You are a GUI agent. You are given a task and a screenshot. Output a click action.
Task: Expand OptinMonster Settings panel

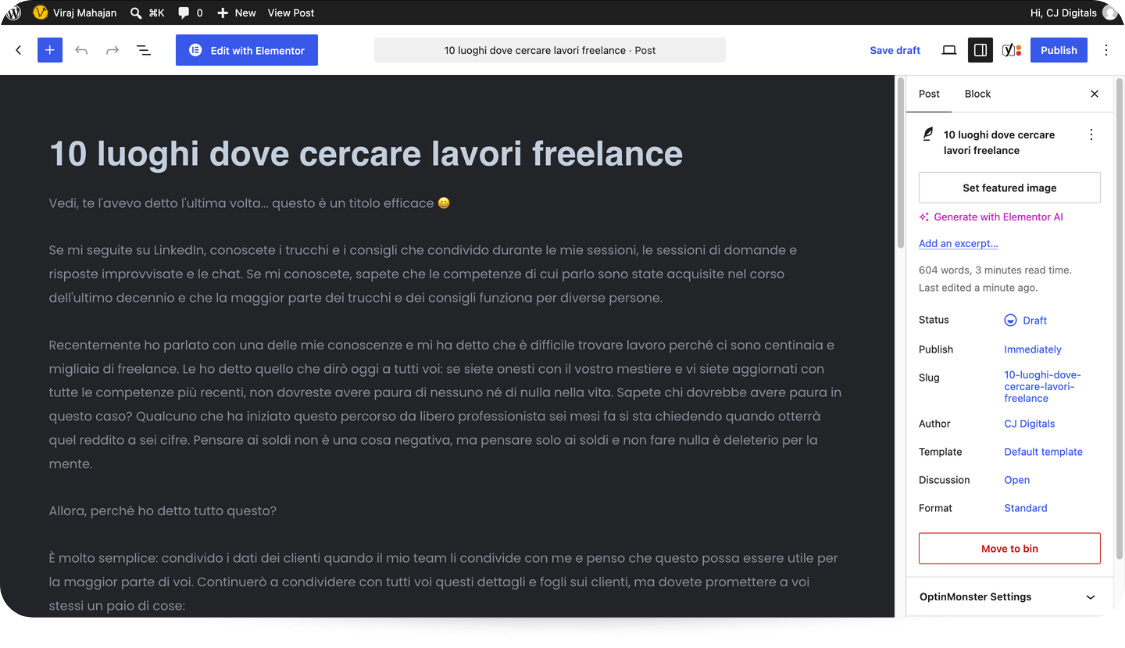point(1009,597)
